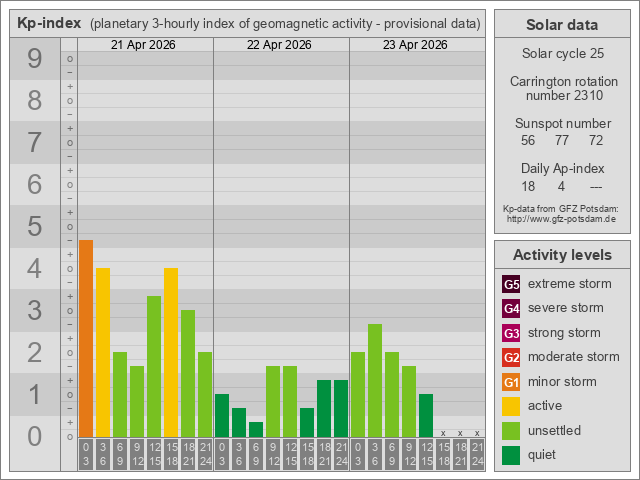Screen dimensions: 640x480
Task: Click the G5 extreme storm legend icon
Action: coord(511,284)
